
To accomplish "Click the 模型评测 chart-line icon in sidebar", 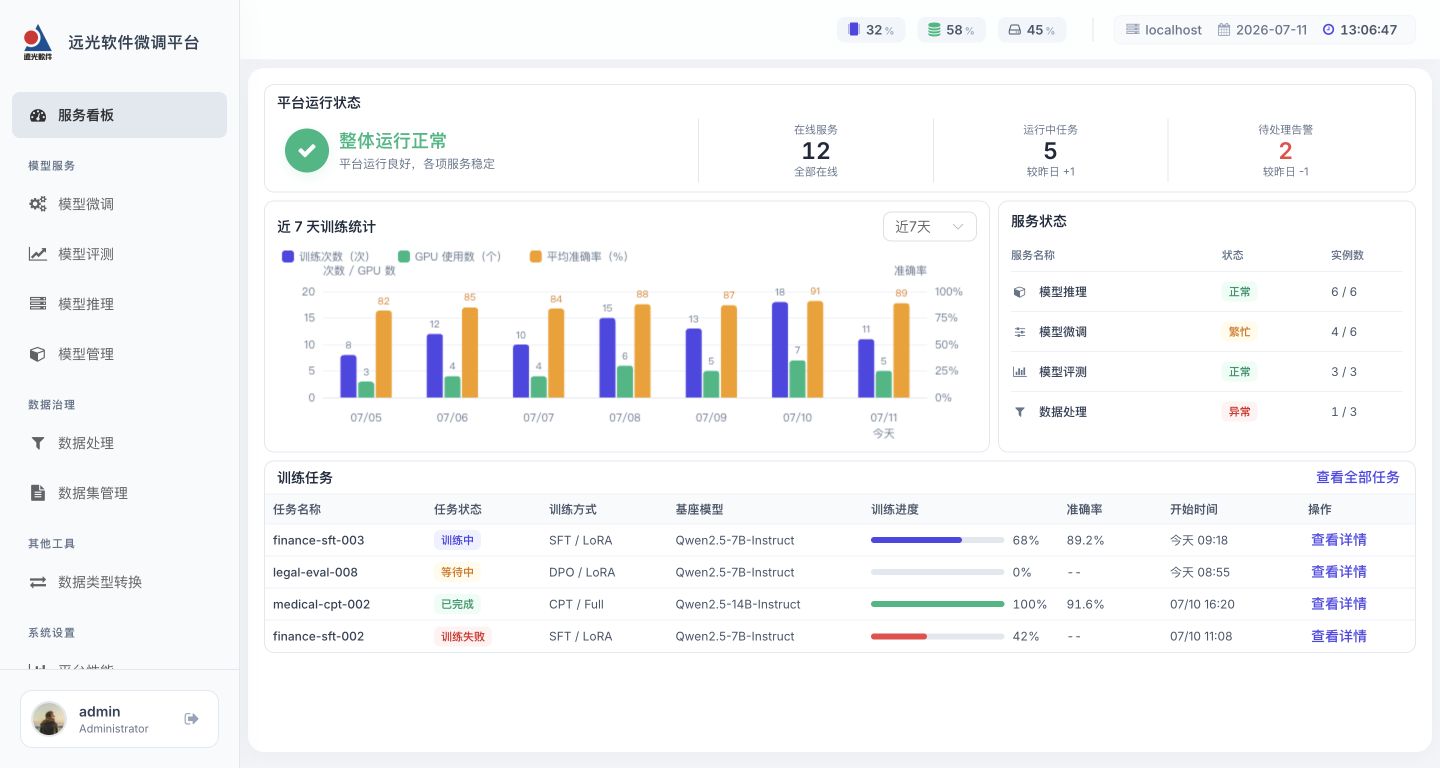I will [x=38, y=254].
